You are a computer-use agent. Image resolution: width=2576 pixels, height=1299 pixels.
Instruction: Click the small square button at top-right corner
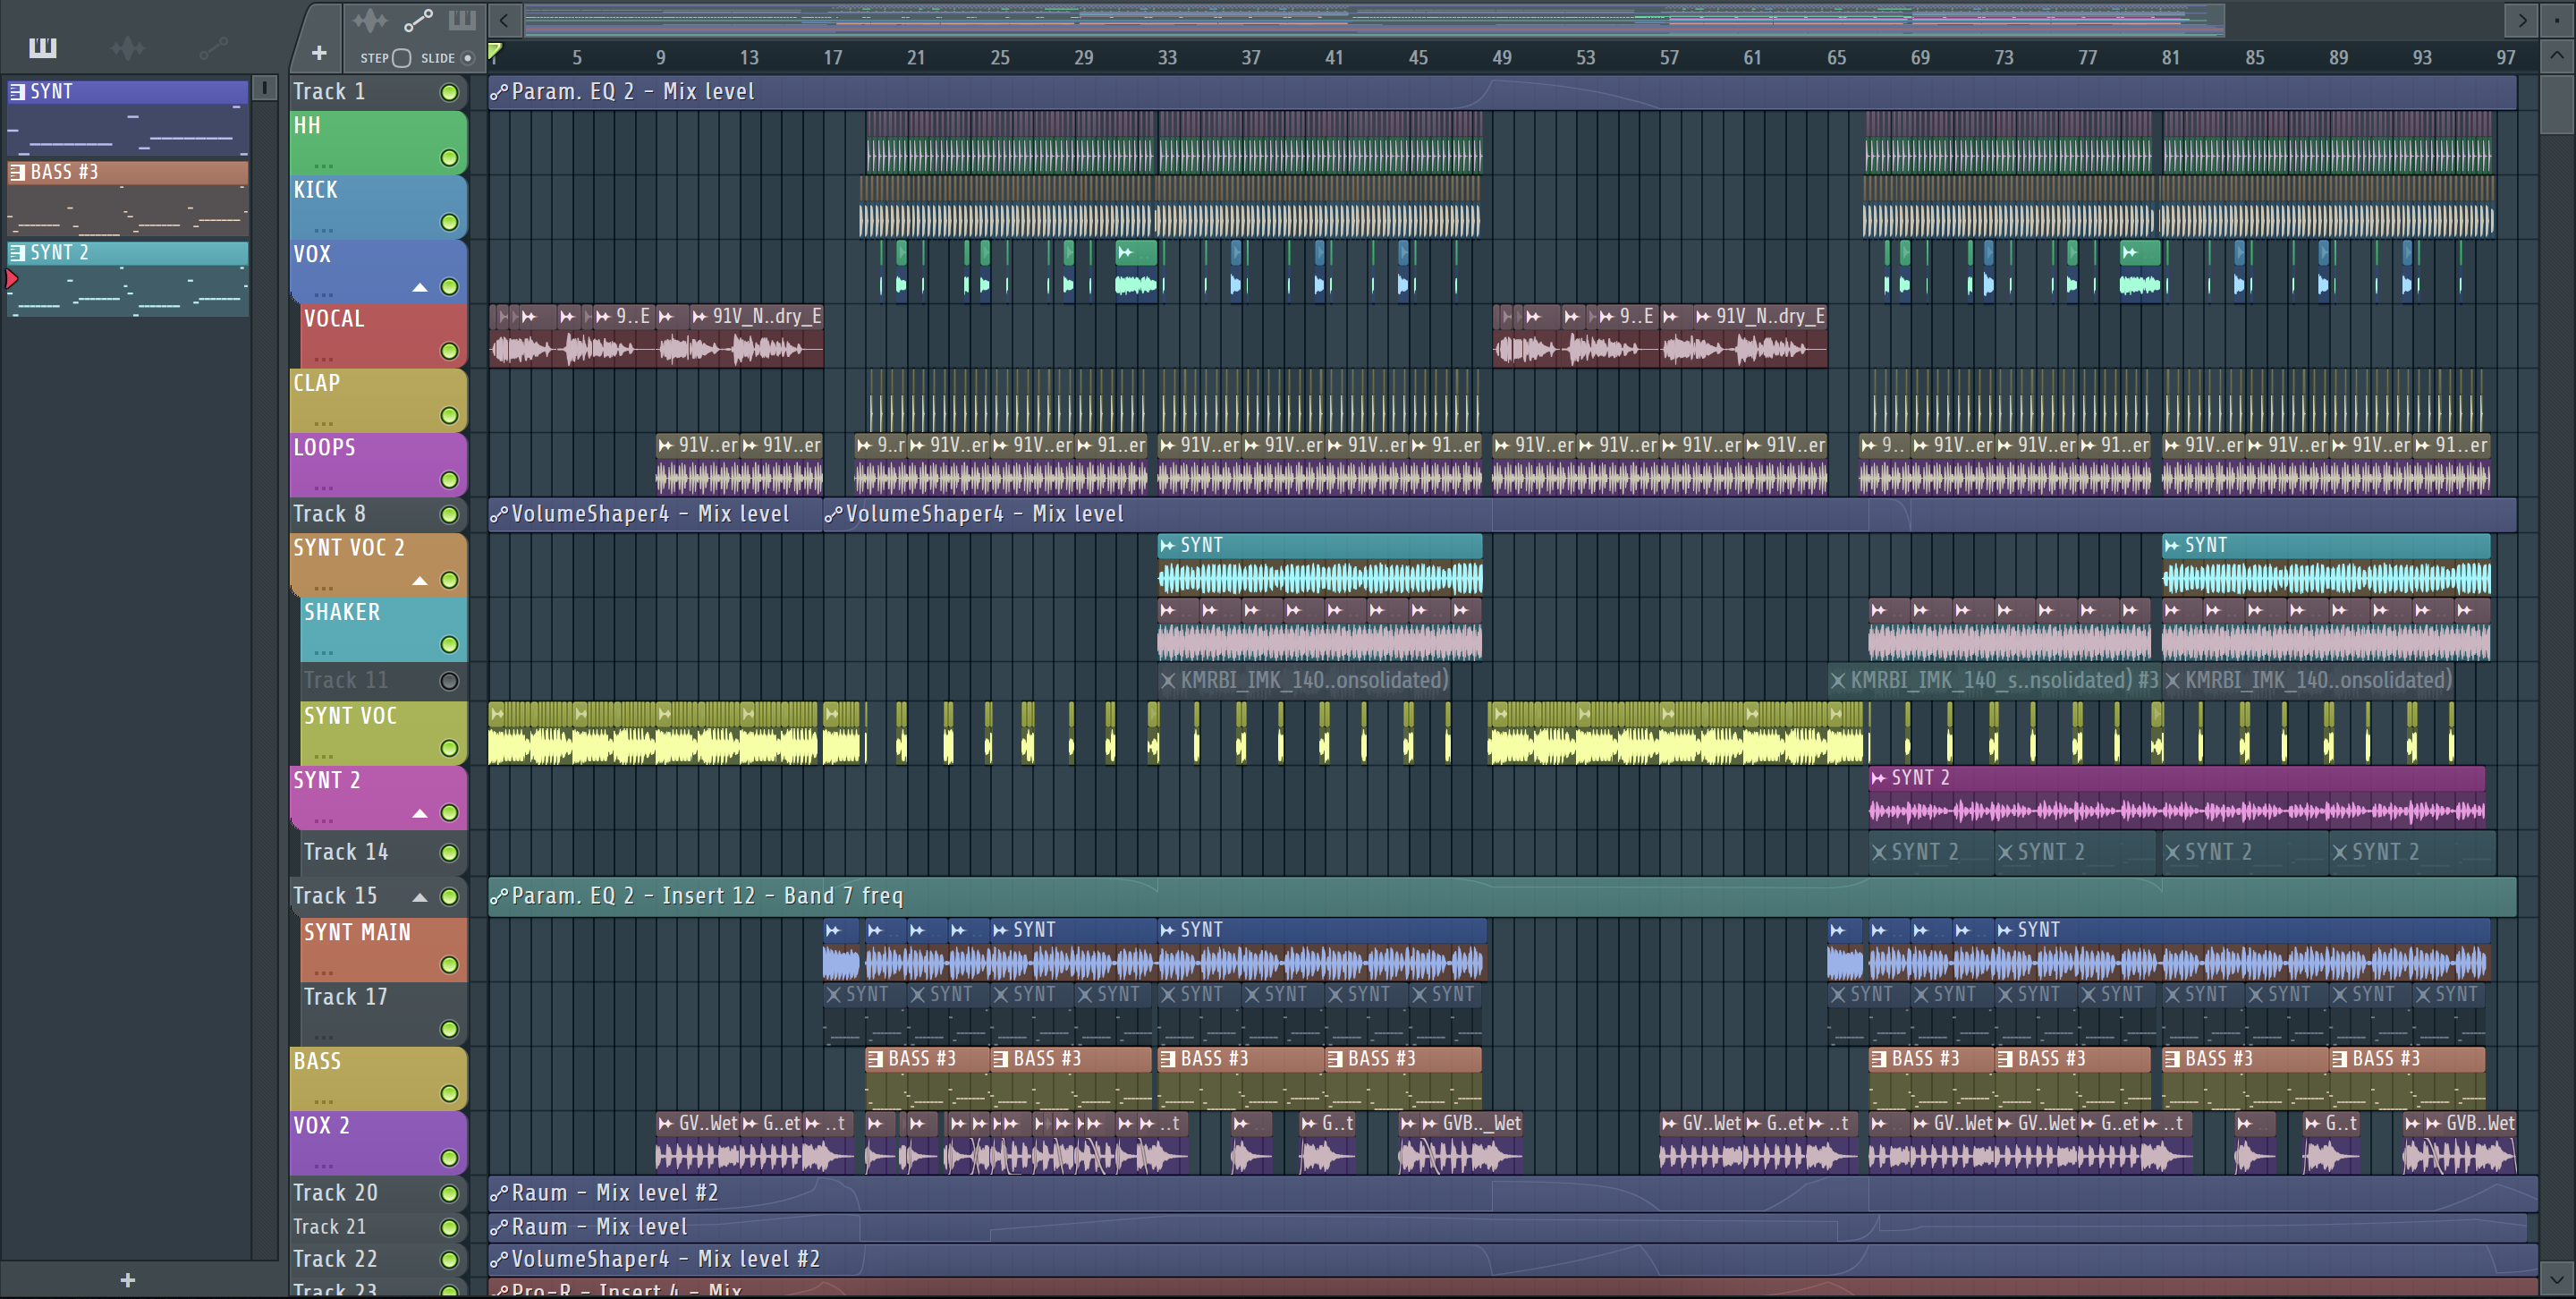point(2556,20)
